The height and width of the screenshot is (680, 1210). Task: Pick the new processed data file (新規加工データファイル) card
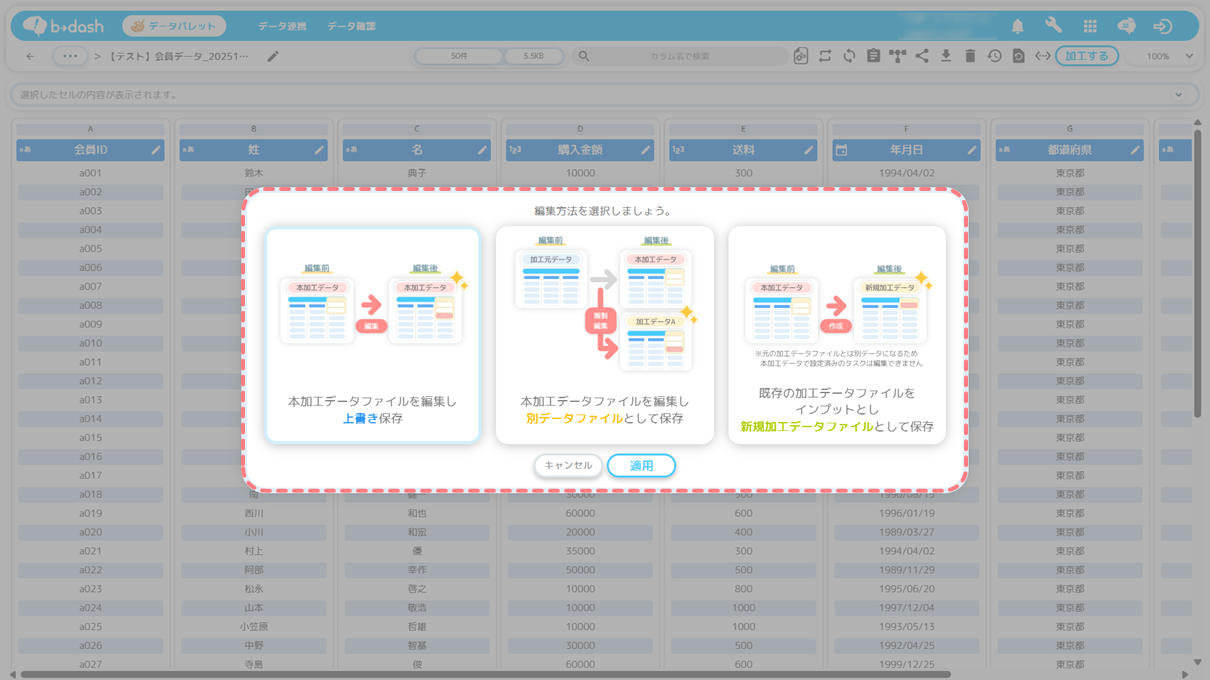point(836,335)
